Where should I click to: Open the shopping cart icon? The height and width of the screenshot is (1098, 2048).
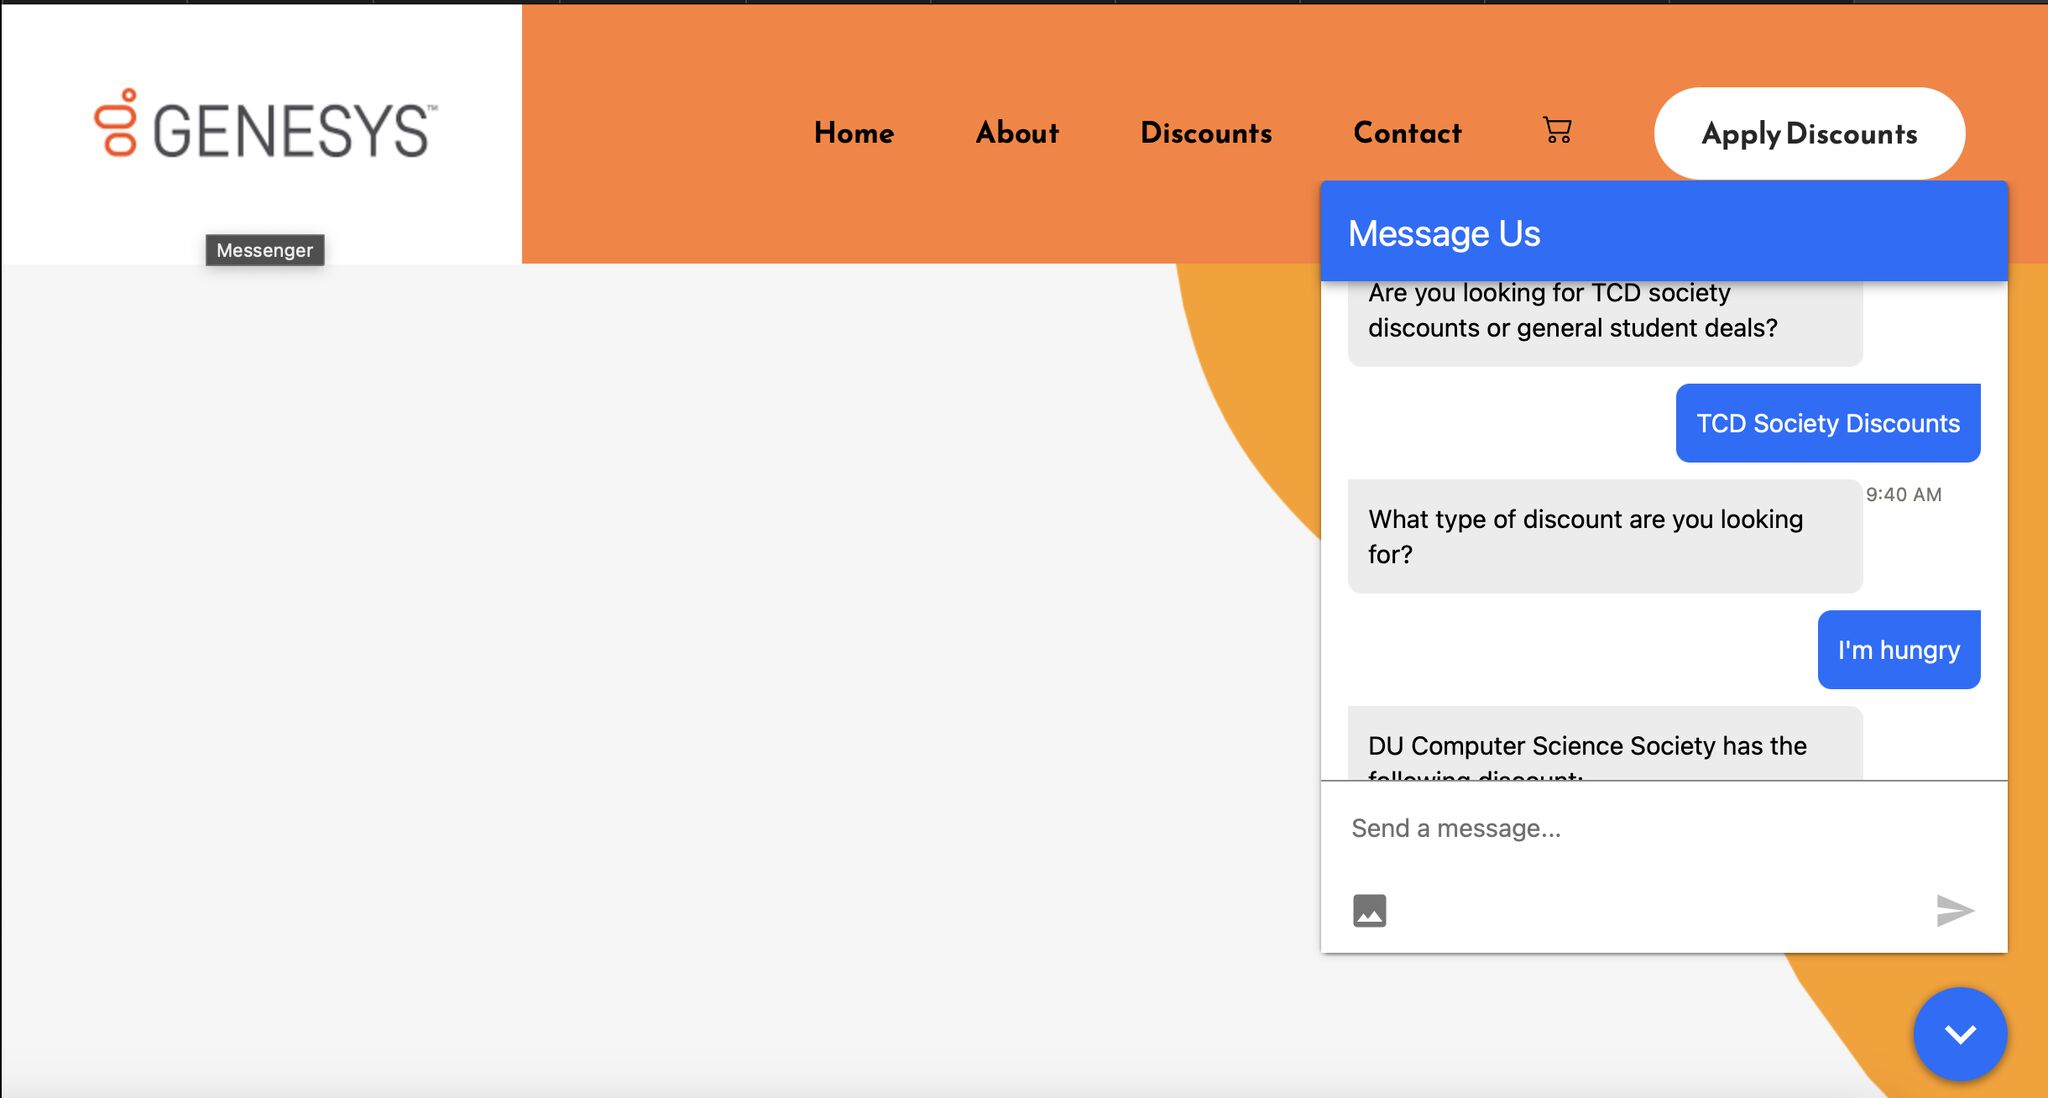pos(1557,130)
